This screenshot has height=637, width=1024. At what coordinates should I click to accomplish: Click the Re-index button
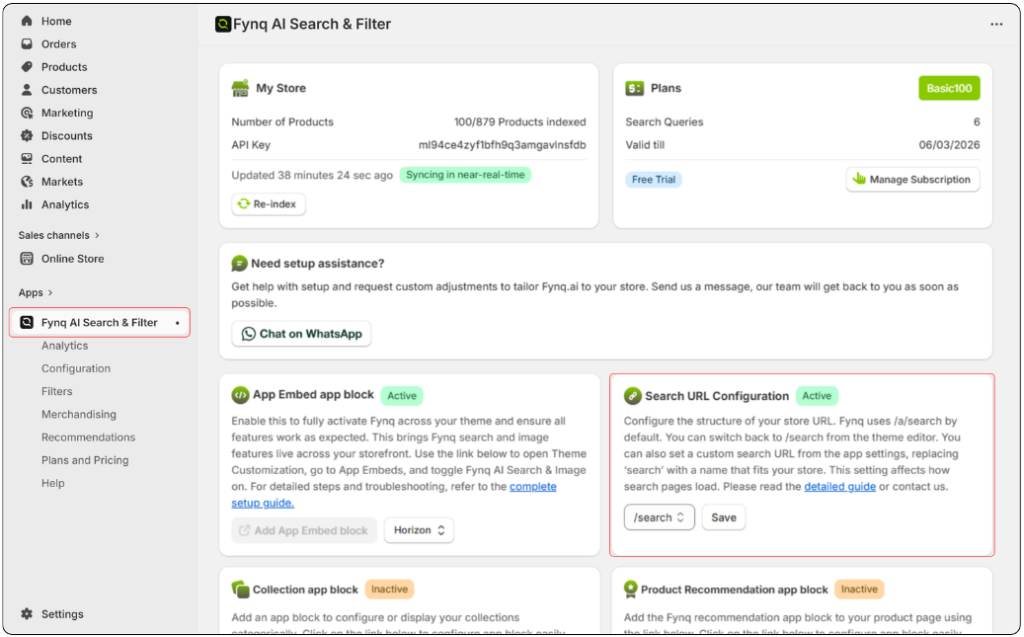tap(268, 204)
